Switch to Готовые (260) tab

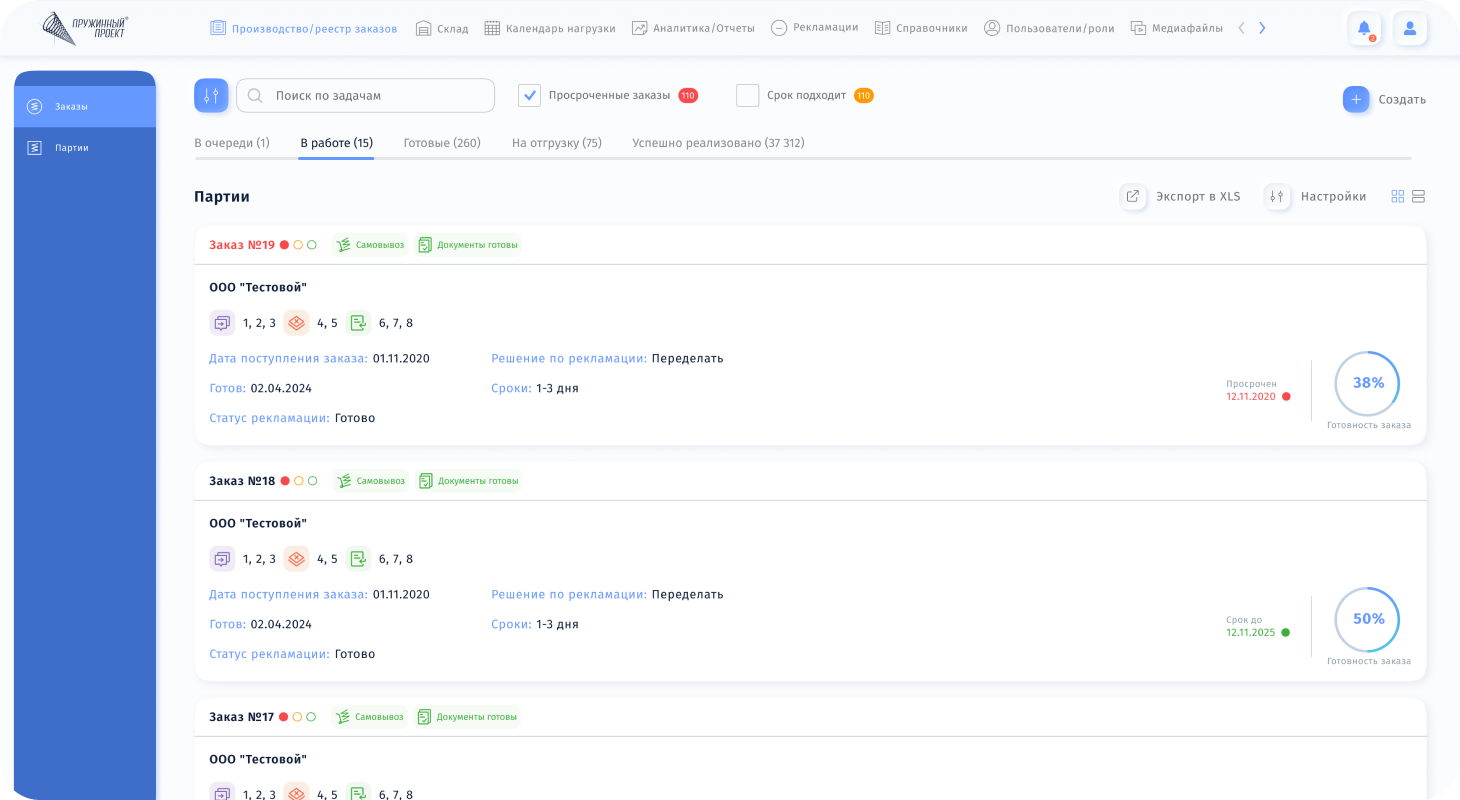click(442, 143)
